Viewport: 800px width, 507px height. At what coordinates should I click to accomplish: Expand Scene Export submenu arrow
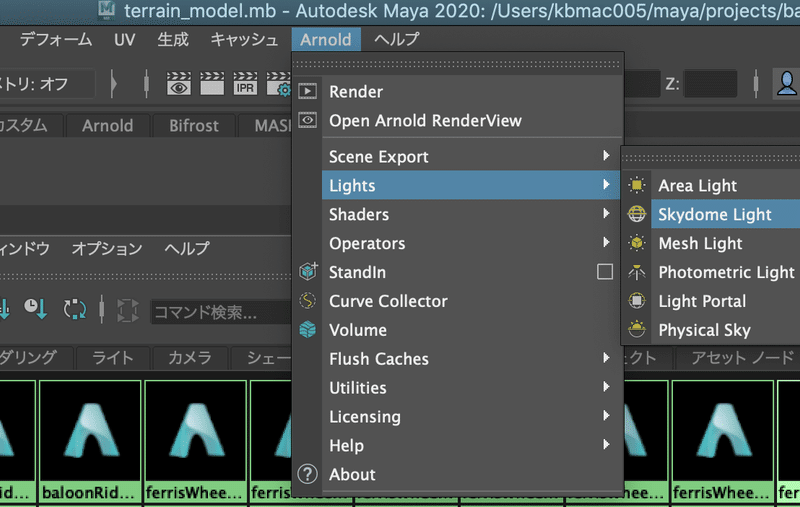(606, 155)
